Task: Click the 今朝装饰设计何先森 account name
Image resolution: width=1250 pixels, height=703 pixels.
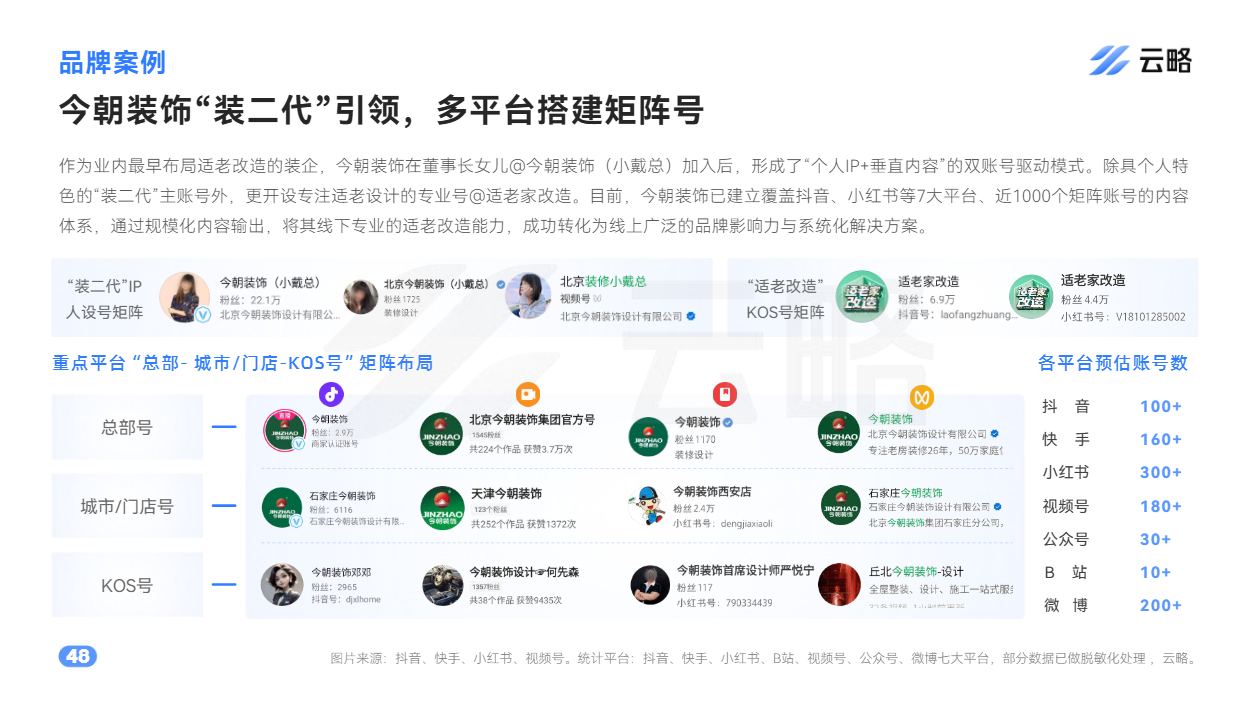Action: tap(524, 572)
